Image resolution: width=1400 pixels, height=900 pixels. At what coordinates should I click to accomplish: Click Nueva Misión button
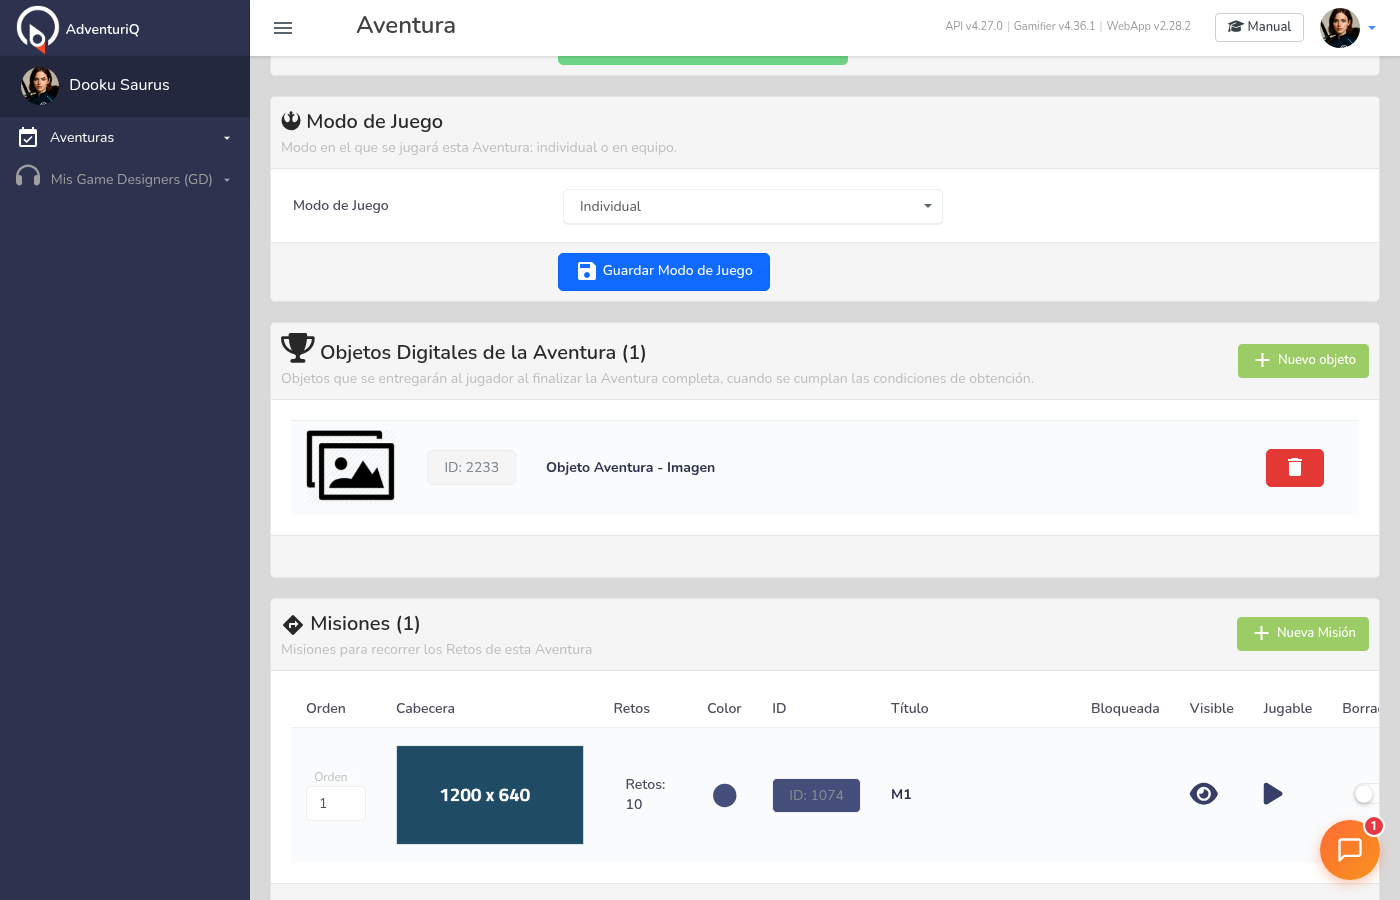coord(1303,634)
